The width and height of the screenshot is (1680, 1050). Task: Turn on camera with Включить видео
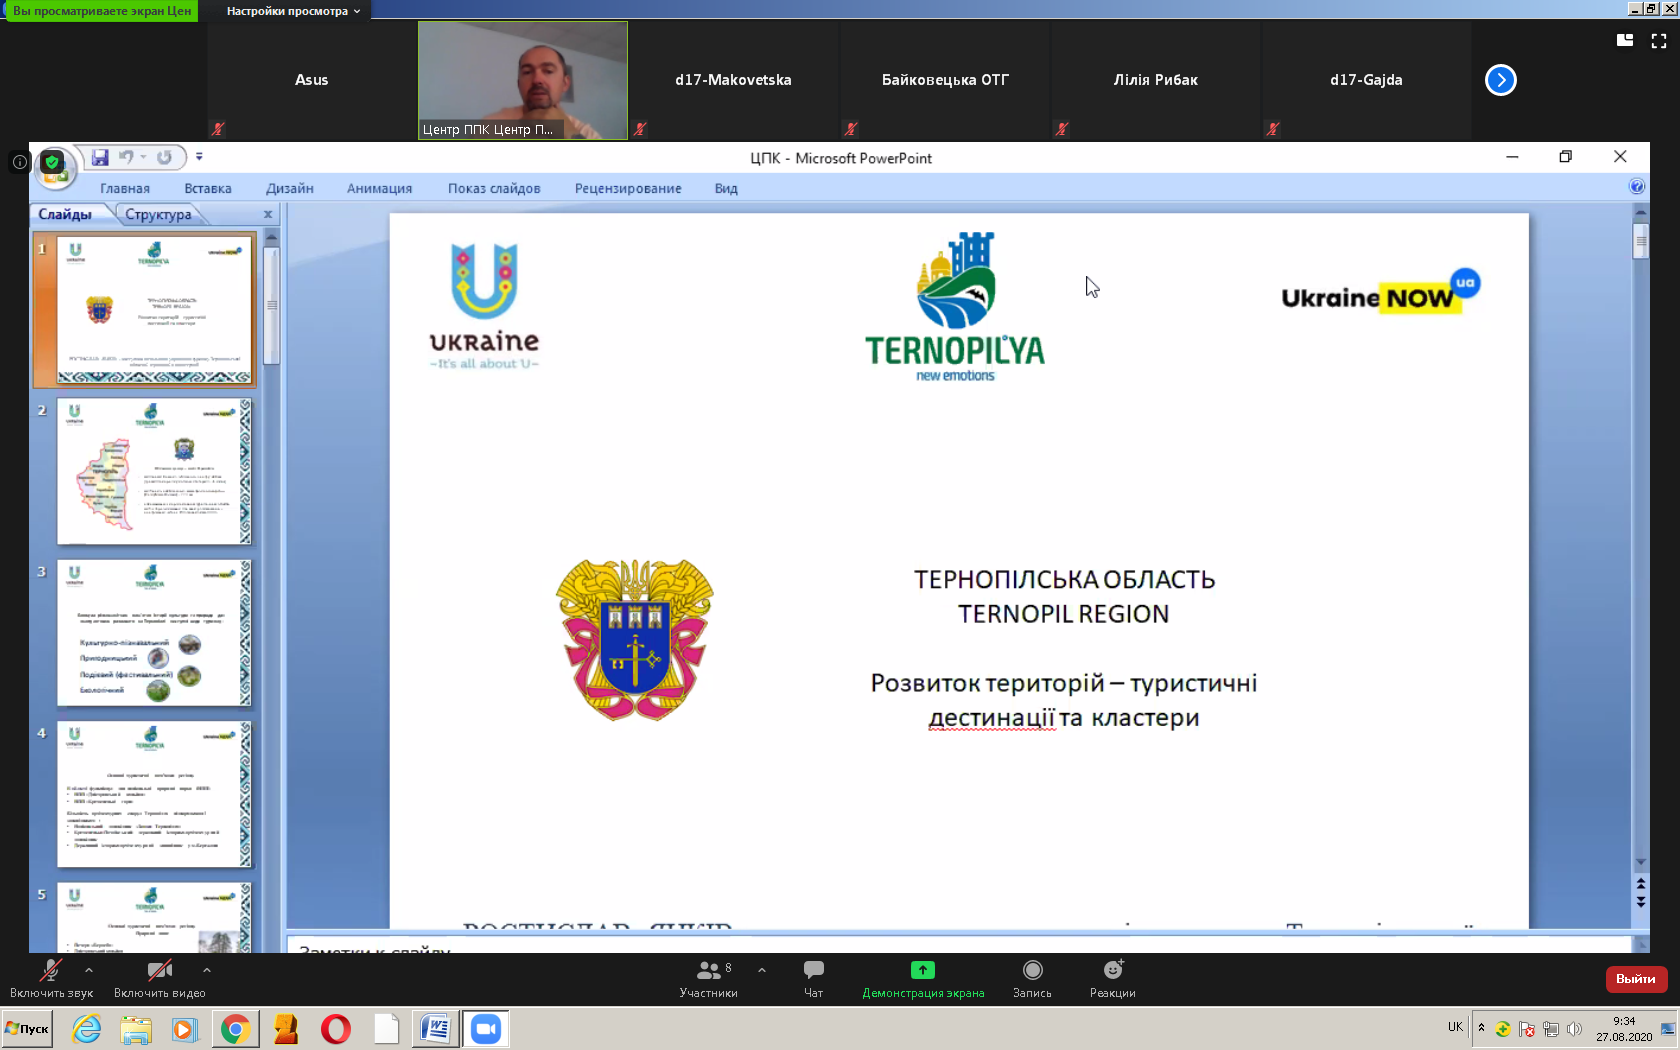[x=160, y=979]
